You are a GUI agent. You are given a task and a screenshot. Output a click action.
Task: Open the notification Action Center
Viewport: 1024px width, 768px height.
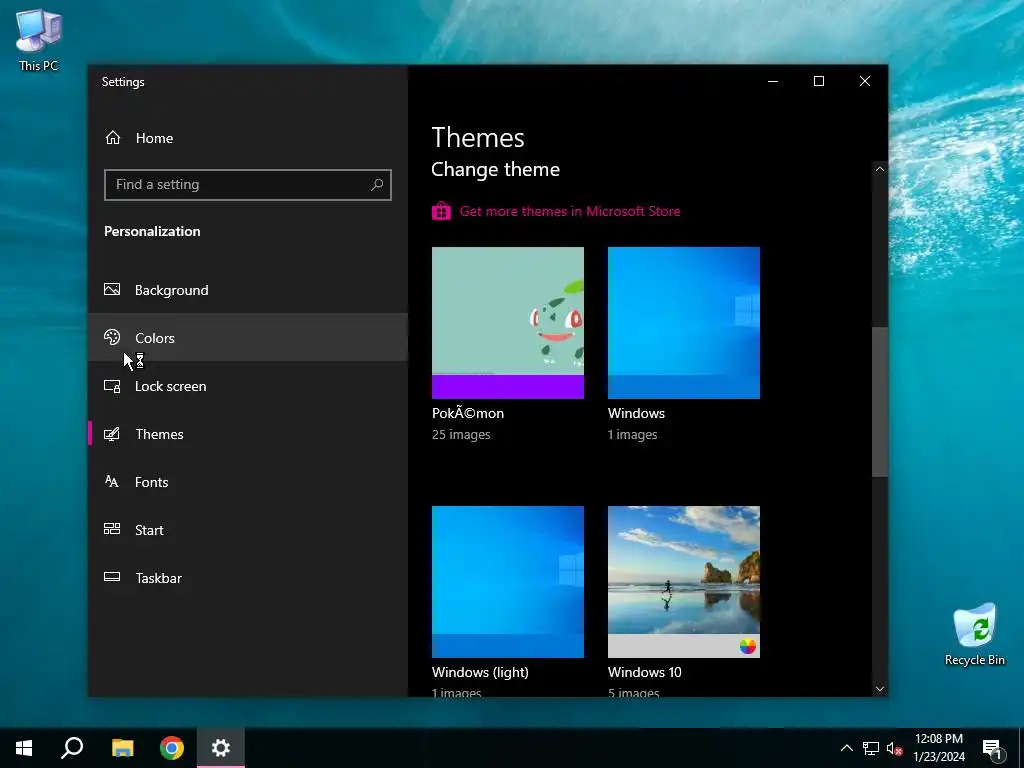pos(993,748)
